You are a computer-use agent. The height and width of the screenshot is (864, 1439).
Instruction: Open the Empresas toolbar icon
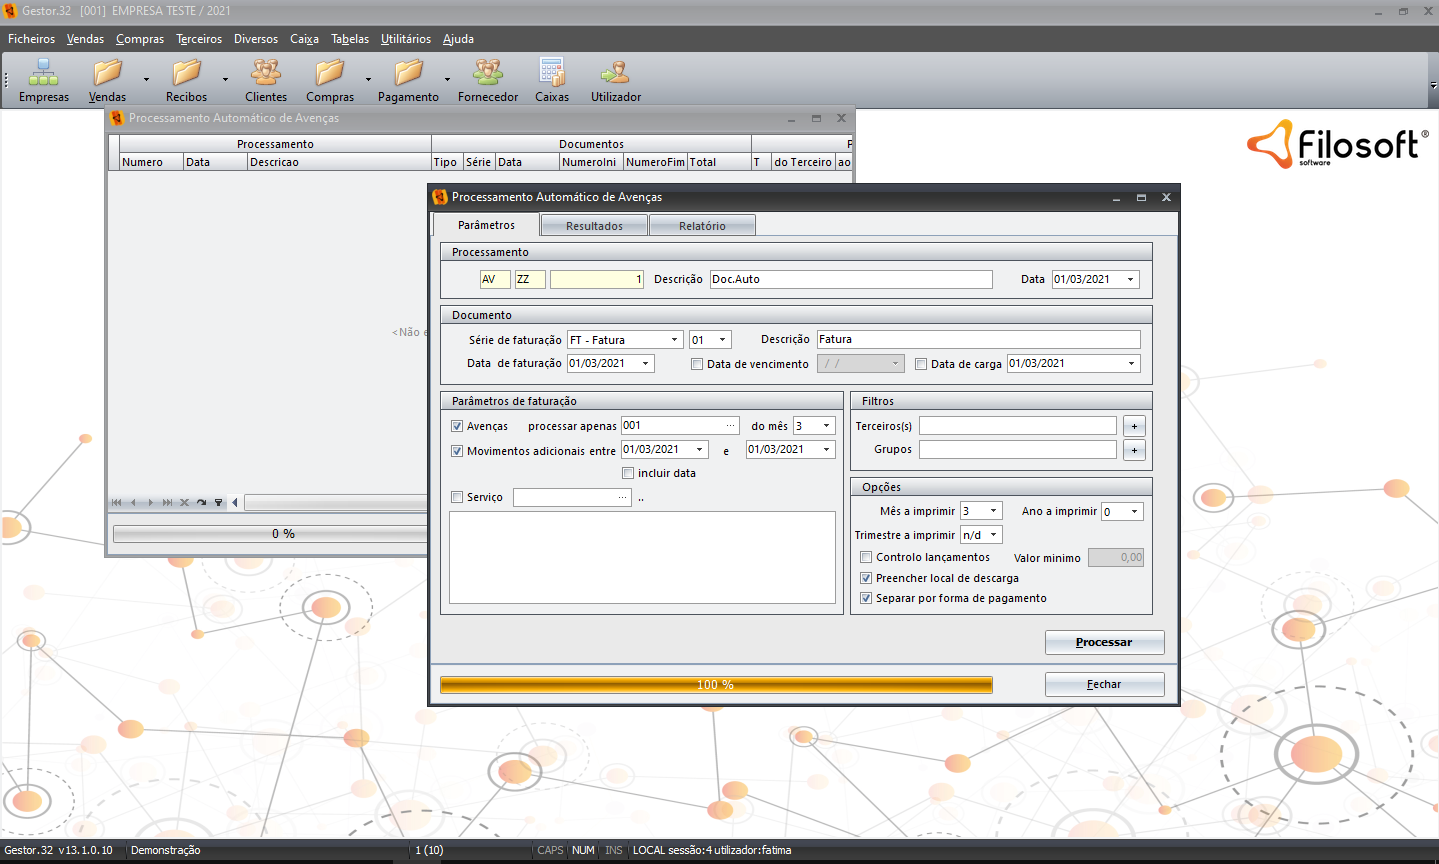pyautogui.click(x=43, y=73)
